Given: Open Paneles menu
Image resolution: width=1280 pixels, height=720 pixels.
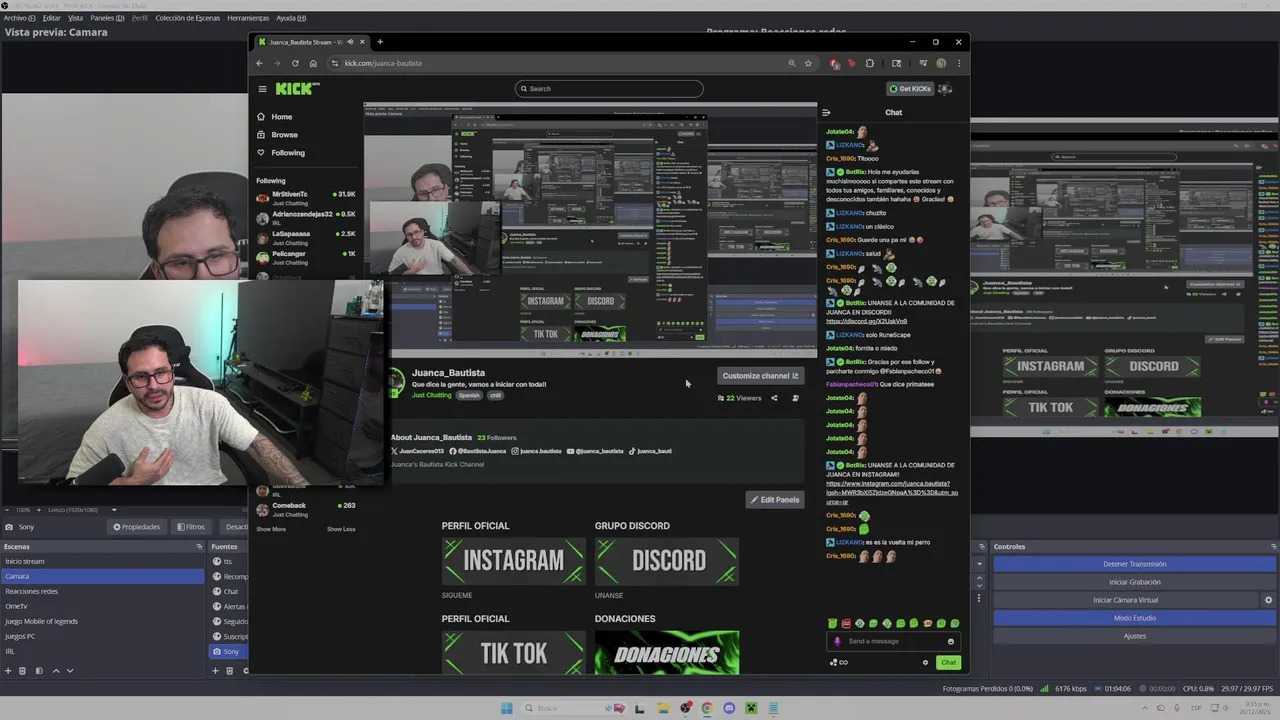Looking at the screenshot, I should [x=107, y=18].
